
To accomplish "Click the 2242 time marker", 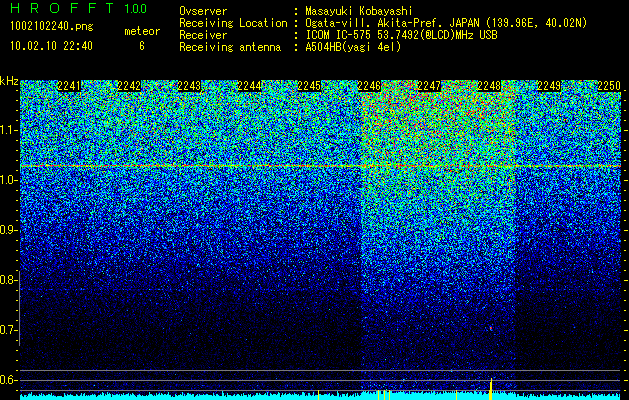I will pos(129,86).
